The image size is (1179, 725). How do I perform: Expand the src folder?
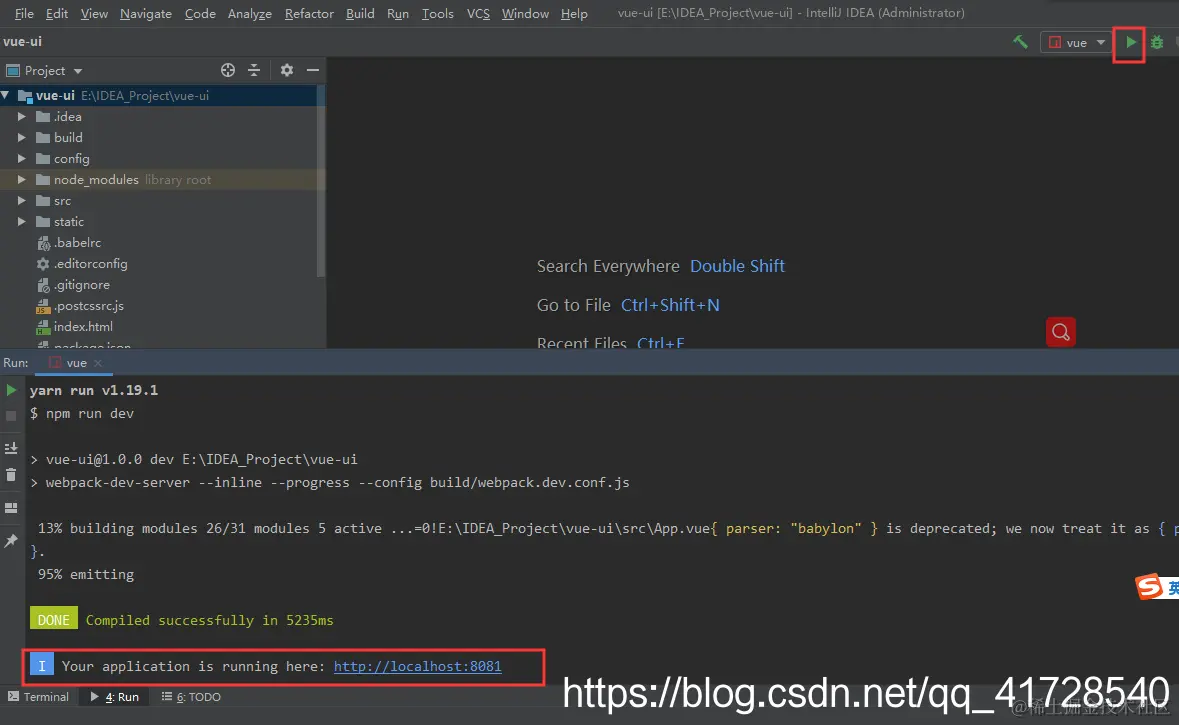21,201
